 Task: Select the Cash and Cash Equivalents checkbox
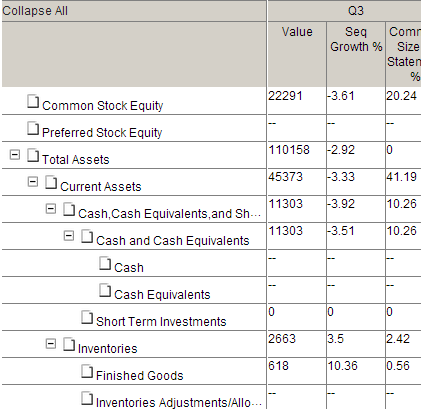click(87, 236)
